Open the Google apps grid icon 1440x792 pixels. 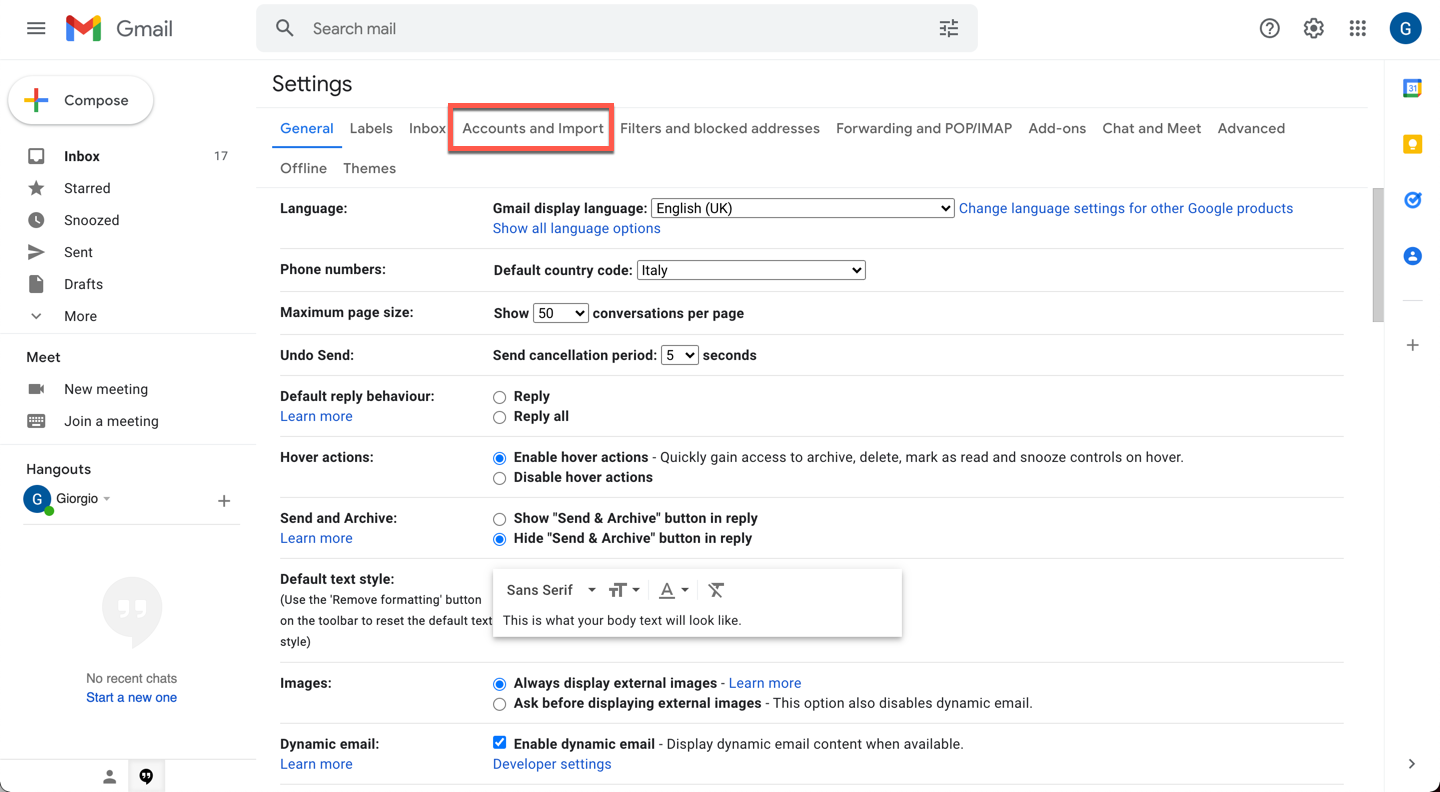1357,29
